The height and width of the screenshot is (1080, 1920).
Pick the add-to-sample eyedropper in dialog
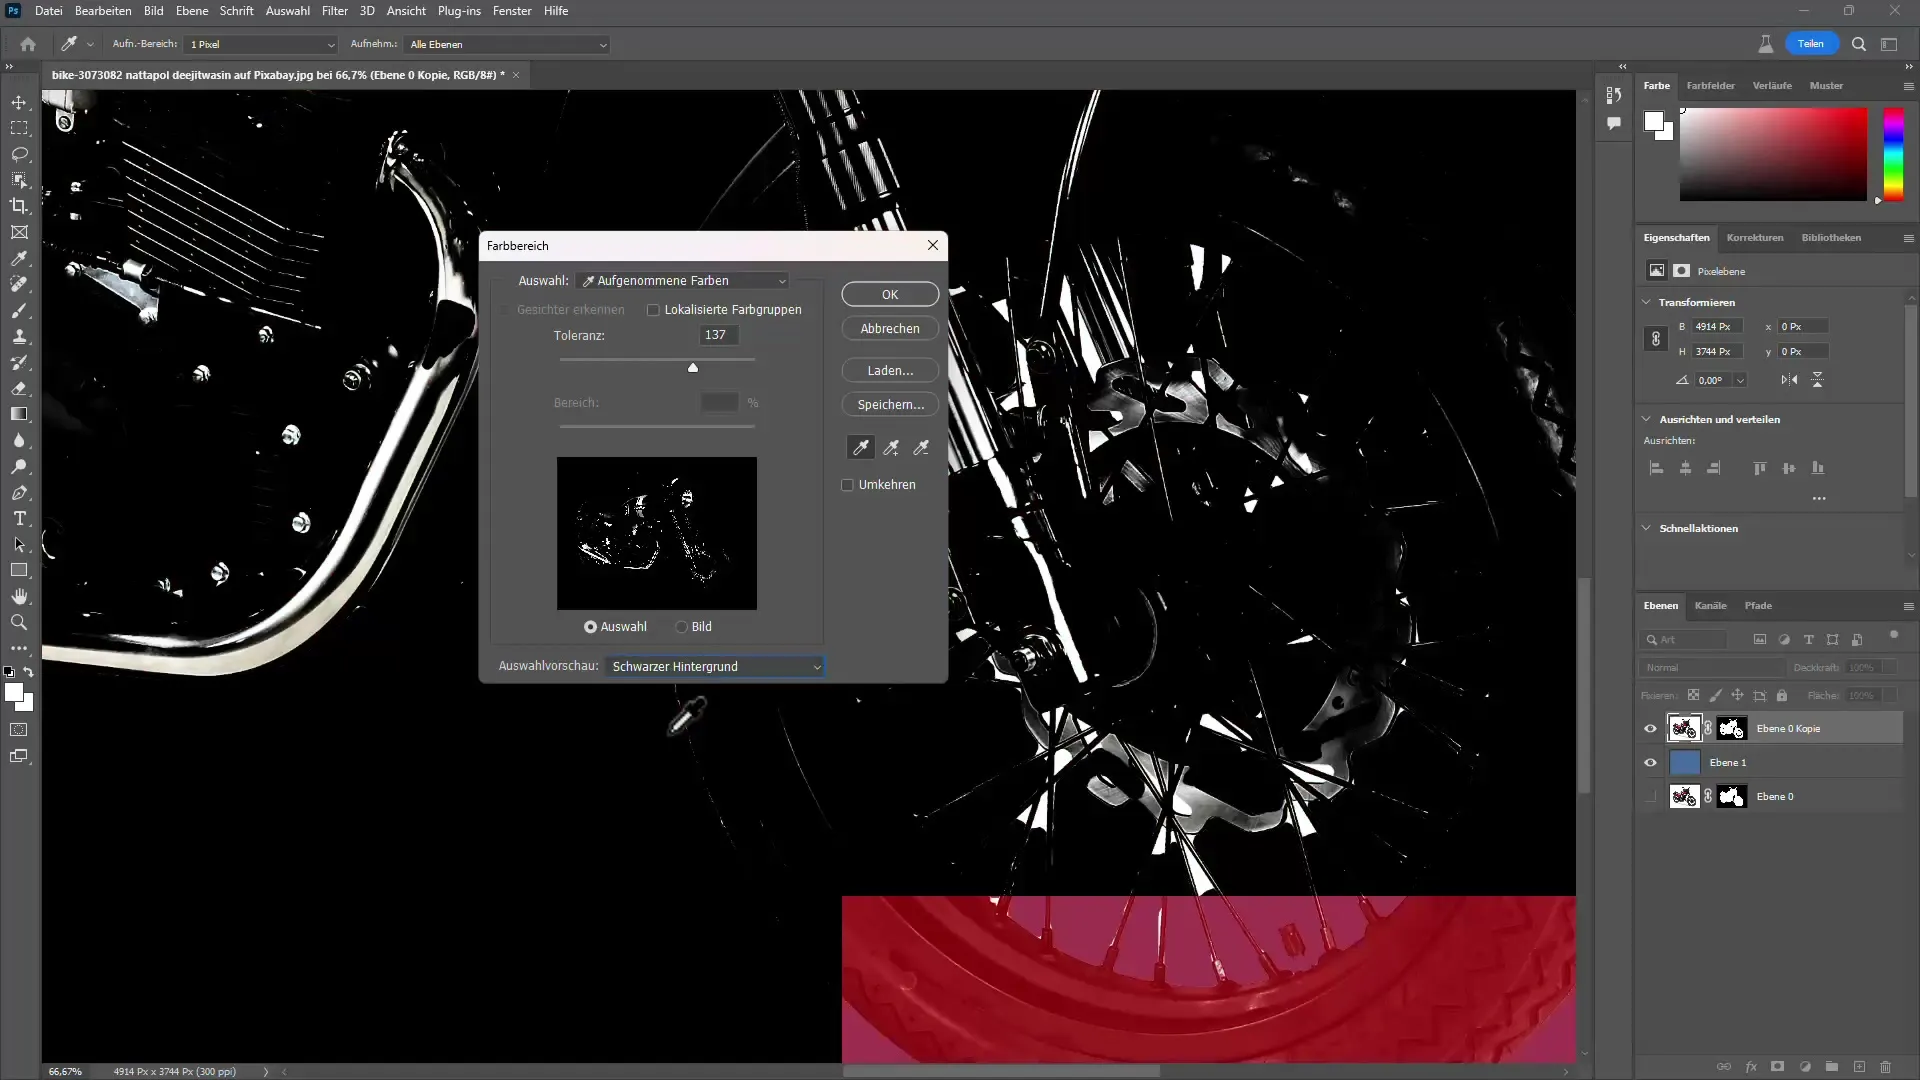click(x=891, y=447)
